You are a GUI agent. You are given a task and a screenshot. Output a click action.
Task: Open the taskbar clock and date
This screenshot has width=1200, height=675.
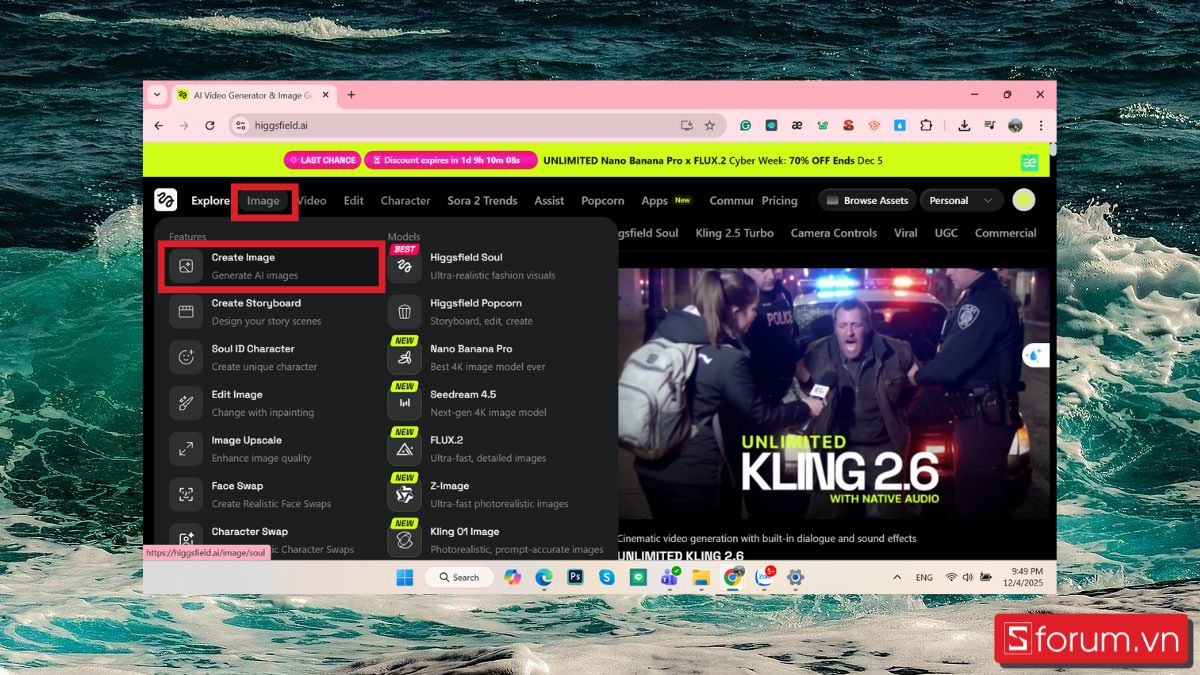[x=1022, y=577]
